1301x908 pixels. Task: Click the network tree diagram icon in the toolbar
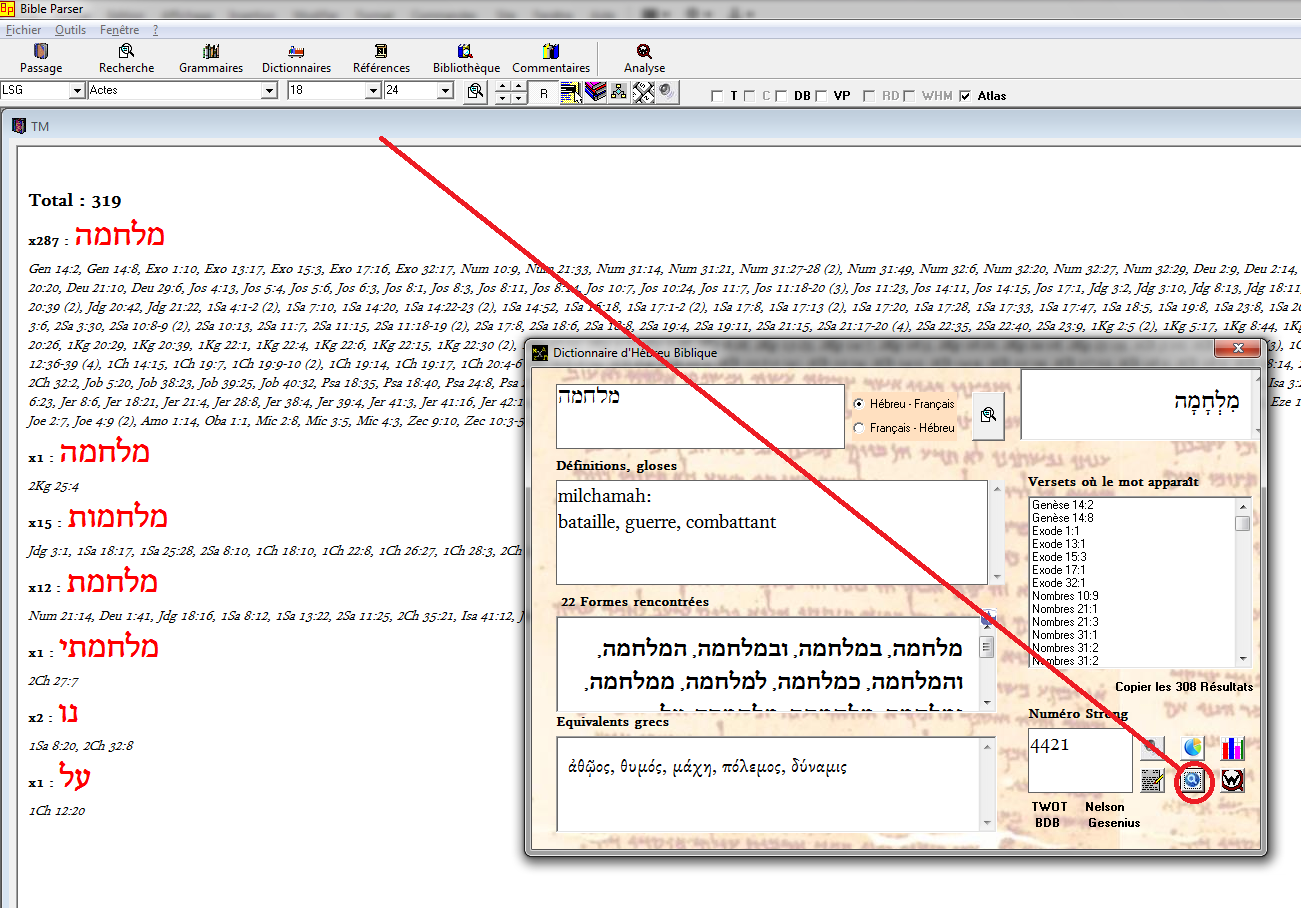619,92
